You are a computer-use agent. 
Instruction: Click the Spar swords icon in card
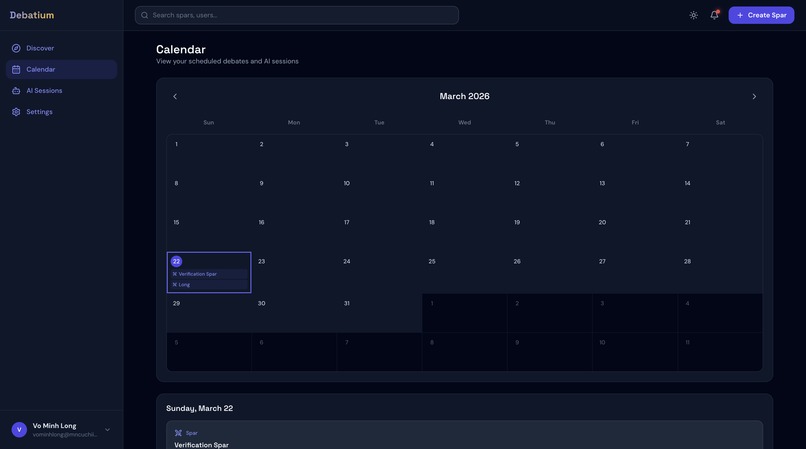tap(178, 433)
